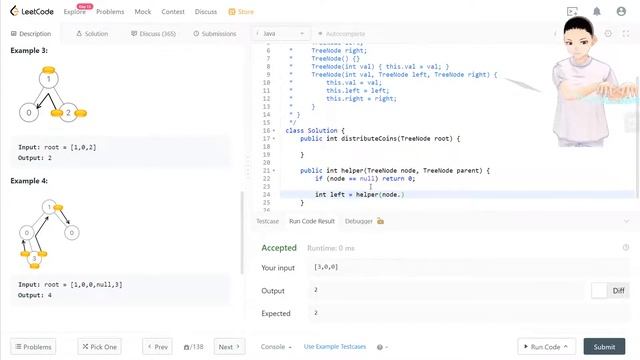The width and height of the screenshot is (640, 360).
Task: Click the Pick One button
Action: (x=100, y=347)
